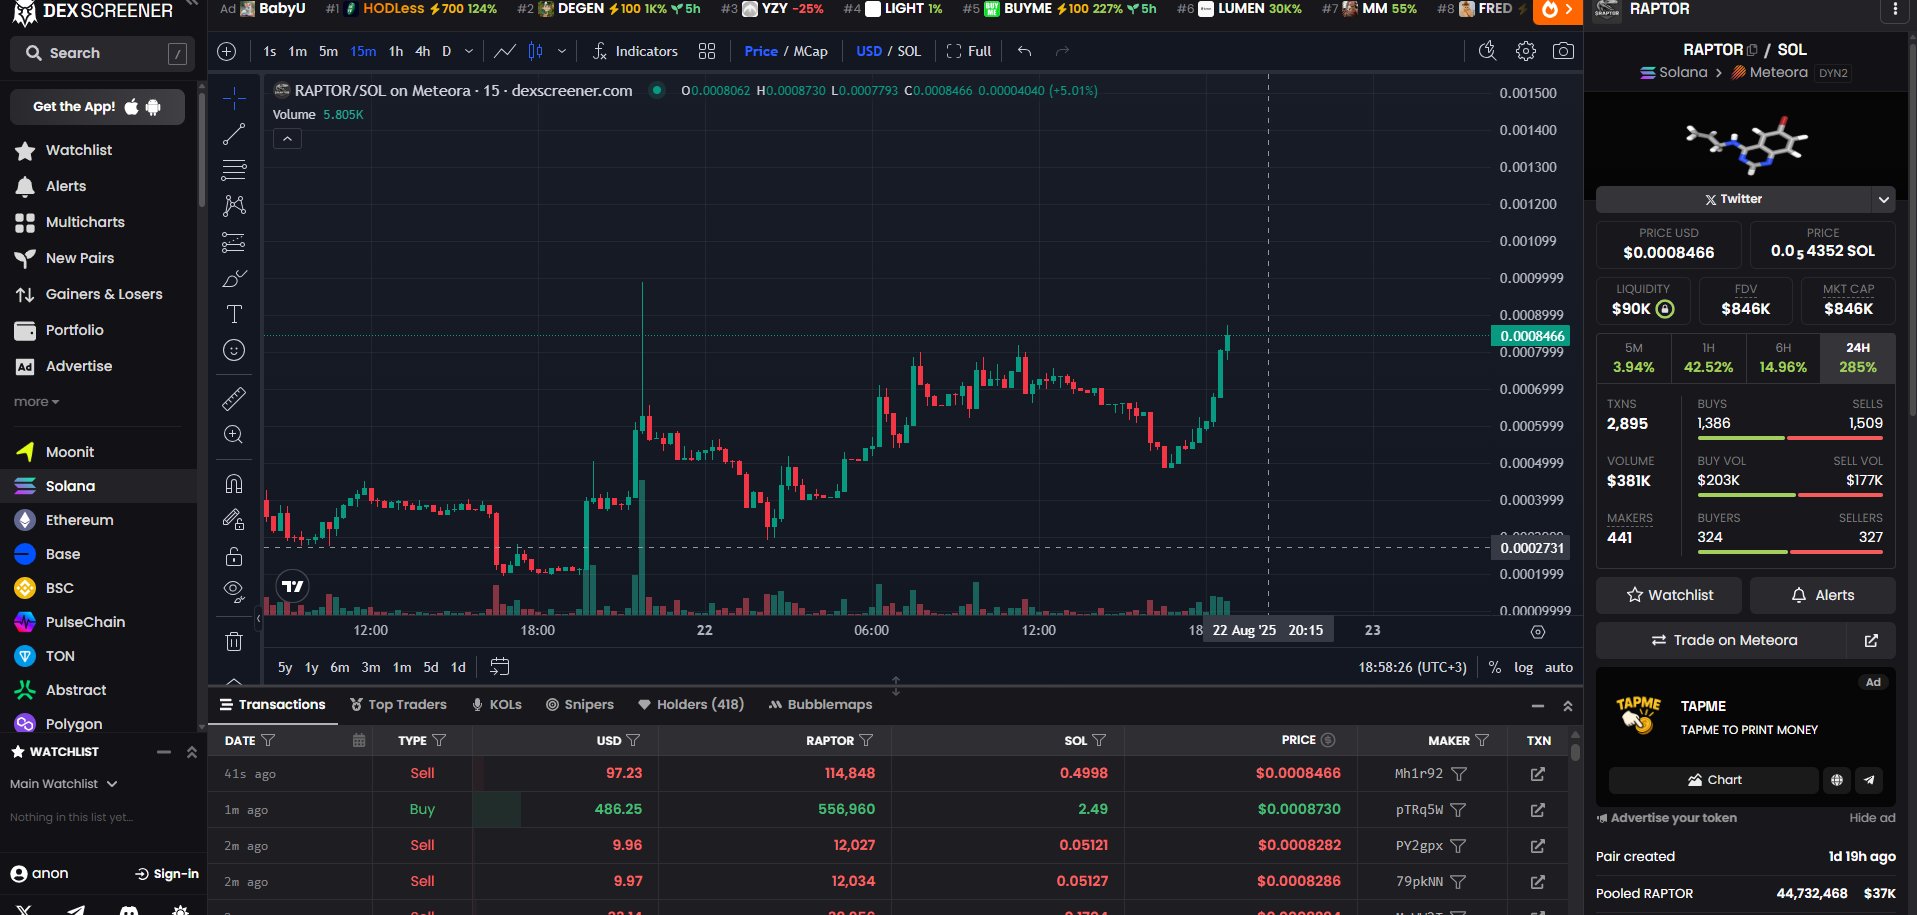The image size is (1917, 915).
Task: Open Meteora trade in a new window
Action: (x=1871, y=641)
